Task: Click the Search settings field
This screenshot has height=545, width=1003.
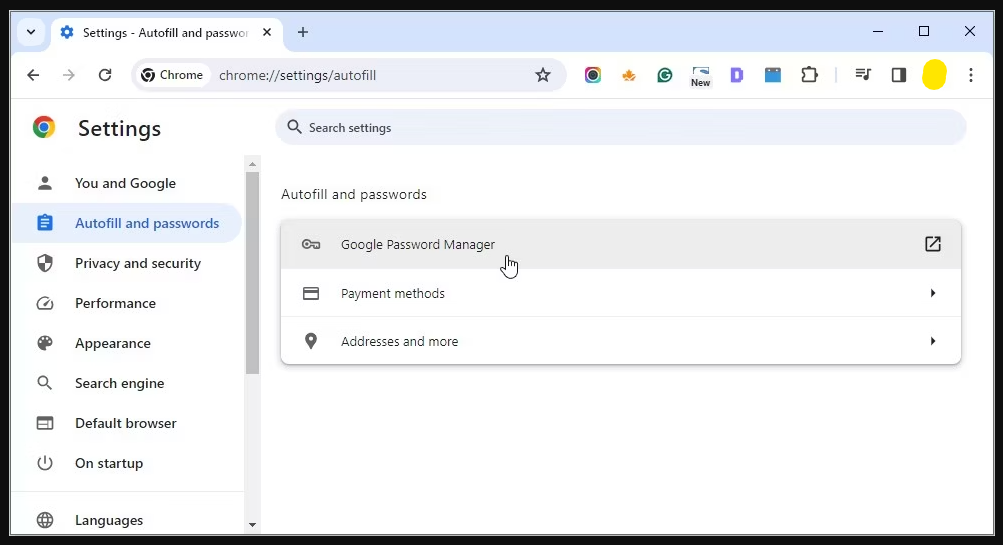Action: point(620,127)
